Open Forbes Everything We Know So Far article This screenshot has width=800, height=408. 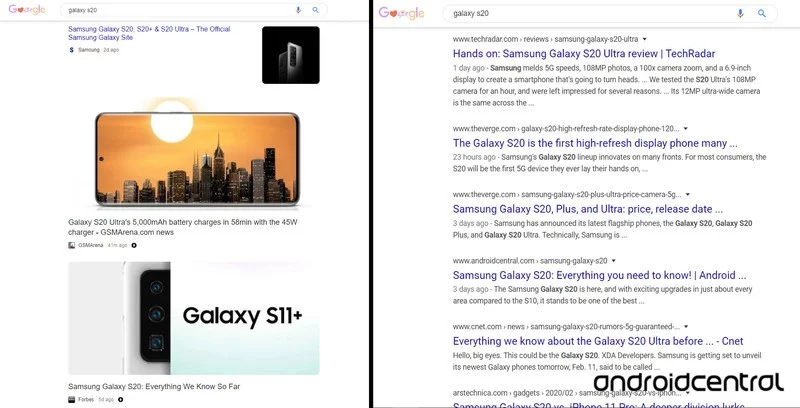(x=154, y=387)
